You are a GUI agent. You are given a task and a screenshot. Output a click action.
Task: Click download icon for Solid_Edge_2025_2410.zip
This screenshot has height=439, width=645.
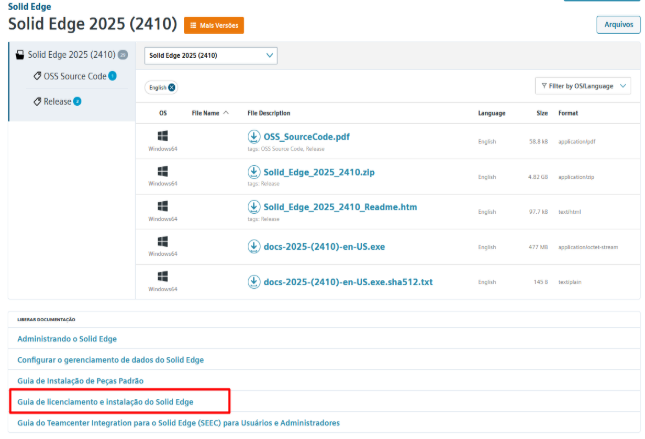254,172
